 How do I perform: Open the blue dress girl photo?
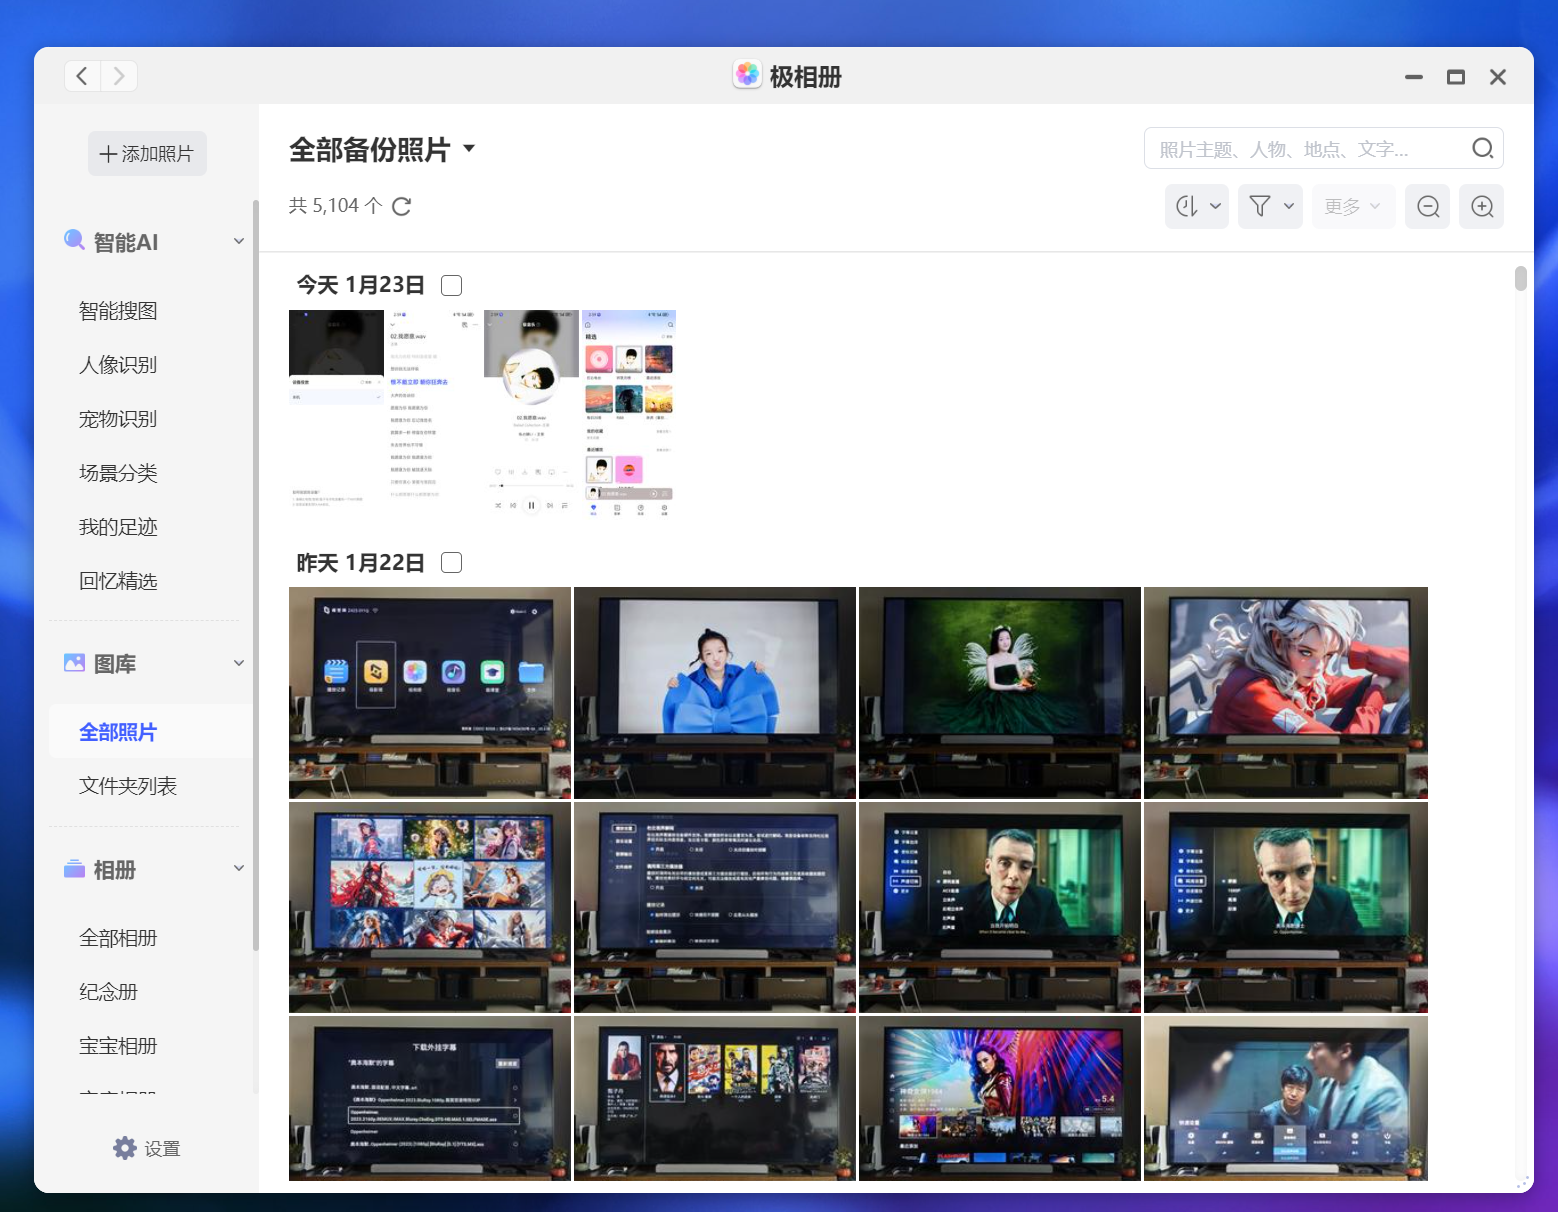click(x=715, y=693)
